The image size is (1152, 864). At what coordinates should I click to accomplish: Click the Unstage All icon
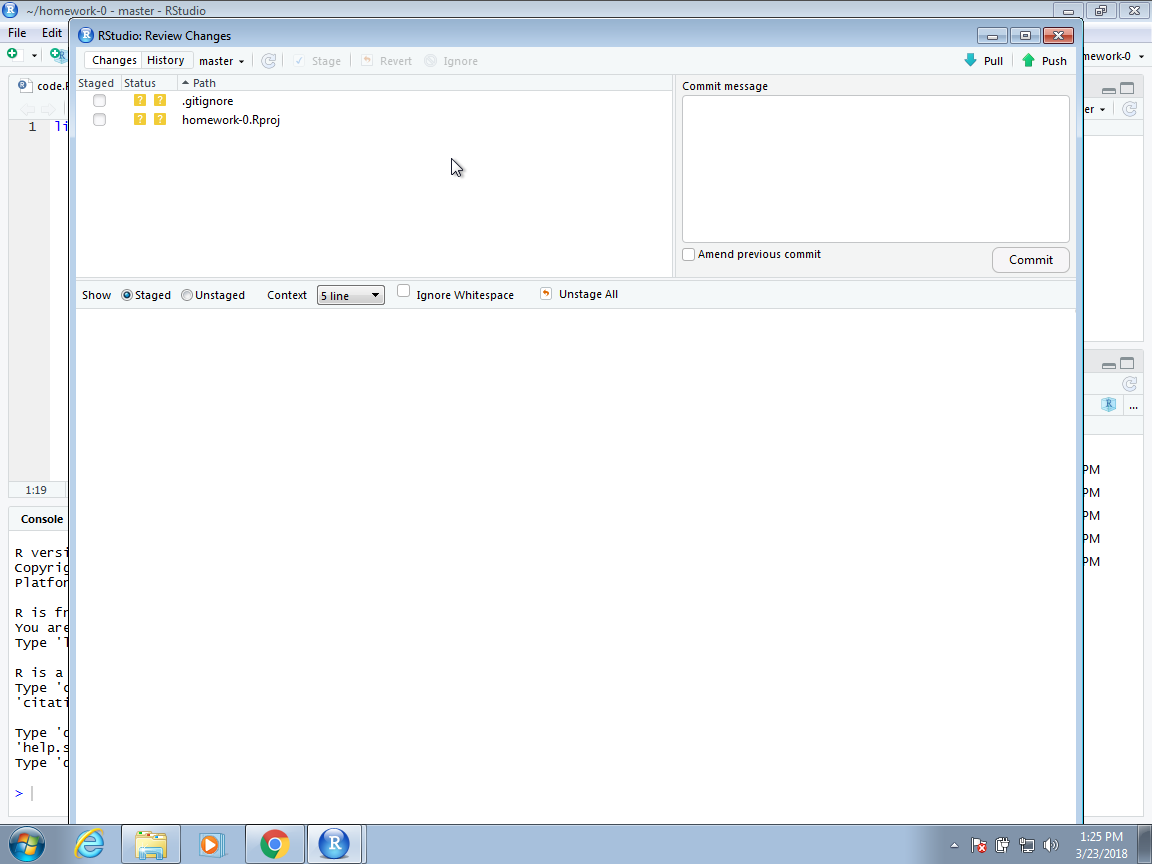click(546, 293)
